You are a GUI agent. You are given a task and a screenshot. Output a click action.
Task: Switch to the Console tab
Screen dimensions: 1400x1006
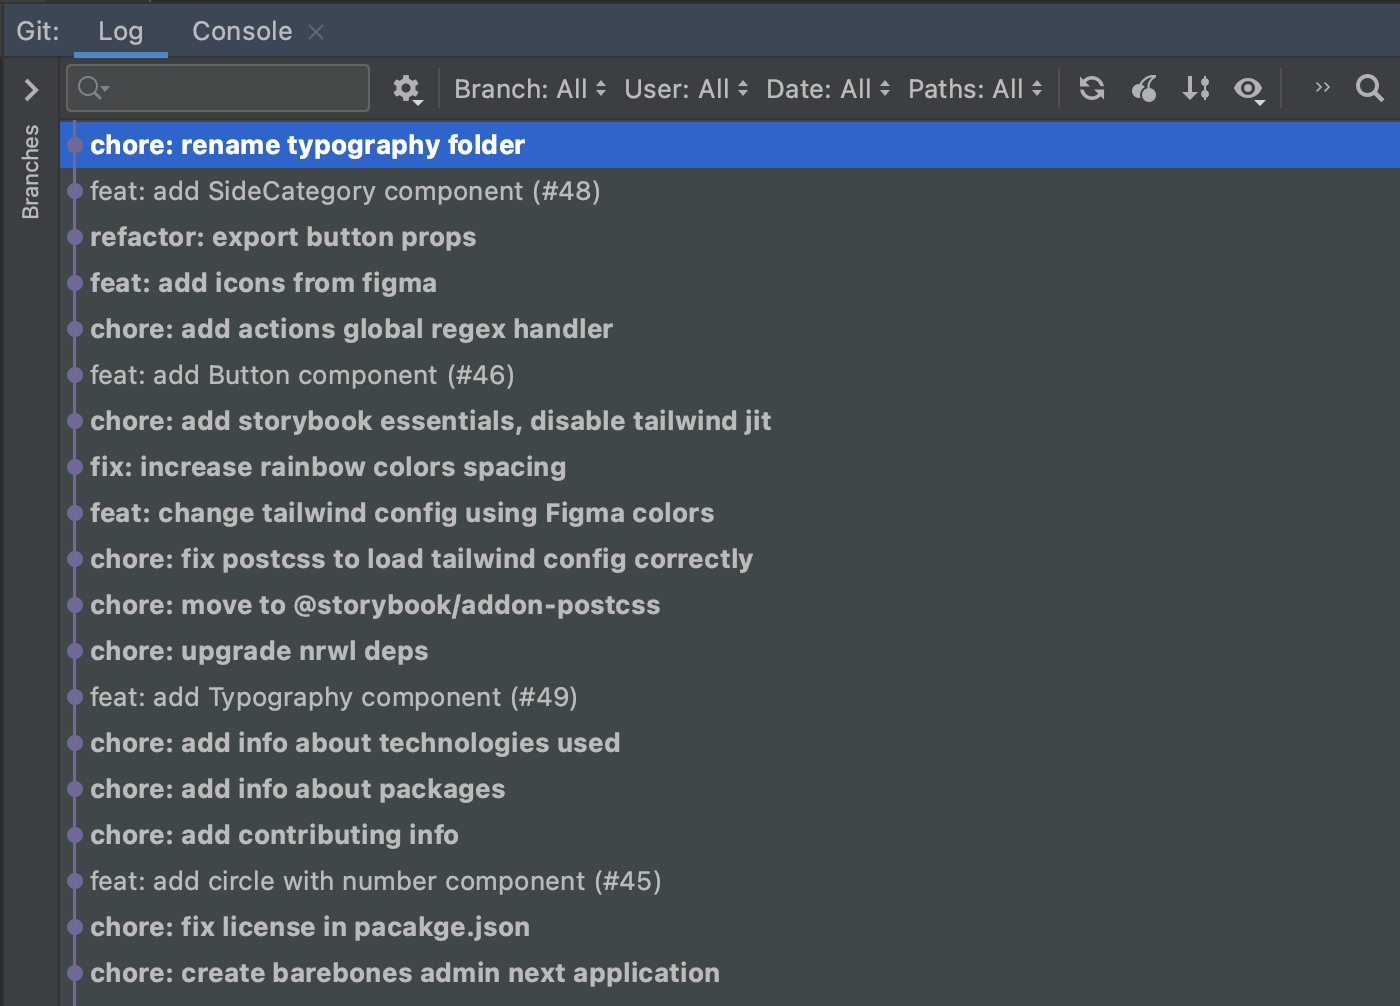[241, 31]
